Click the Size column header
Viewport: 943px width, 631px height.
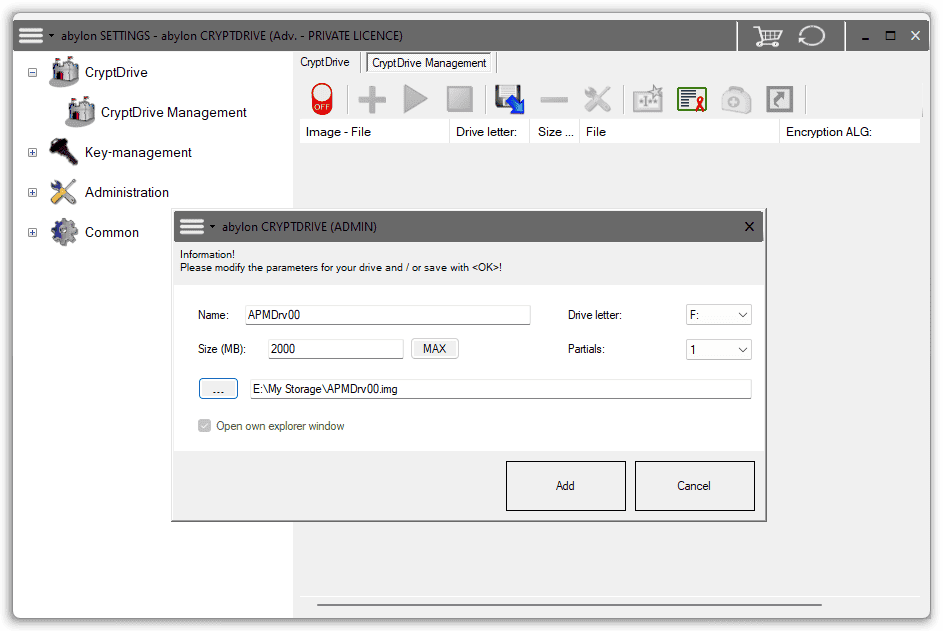tap(554, 132)
